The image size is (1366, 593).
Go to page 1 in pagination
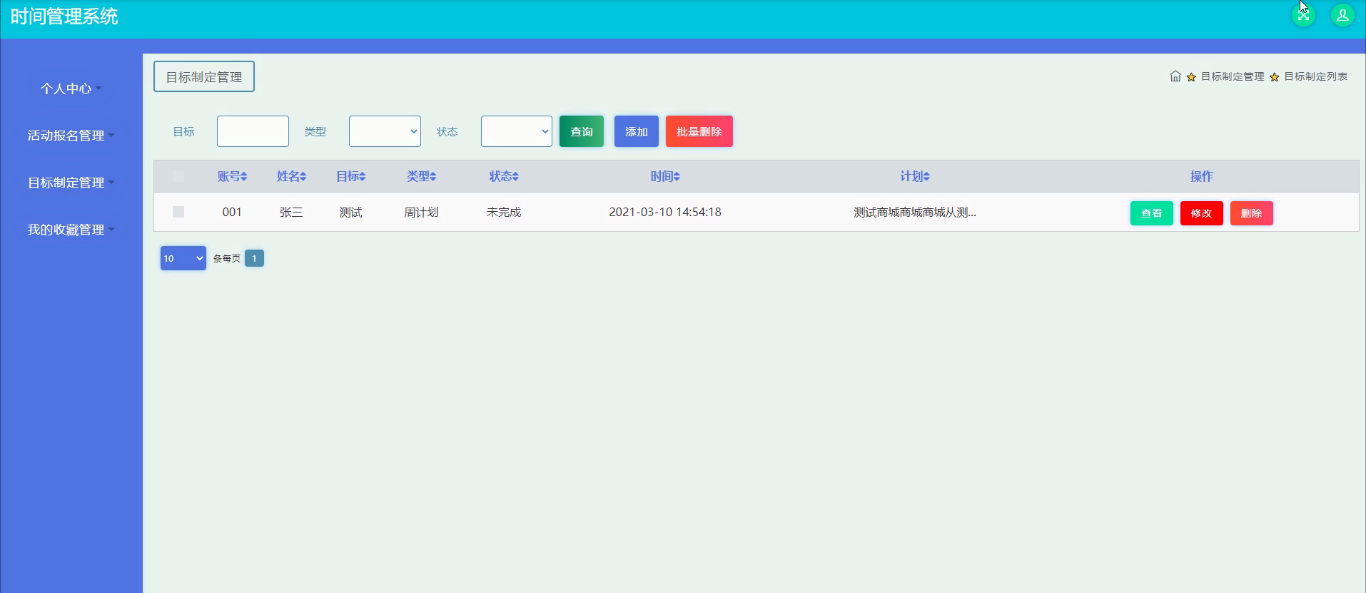point(254,258)
